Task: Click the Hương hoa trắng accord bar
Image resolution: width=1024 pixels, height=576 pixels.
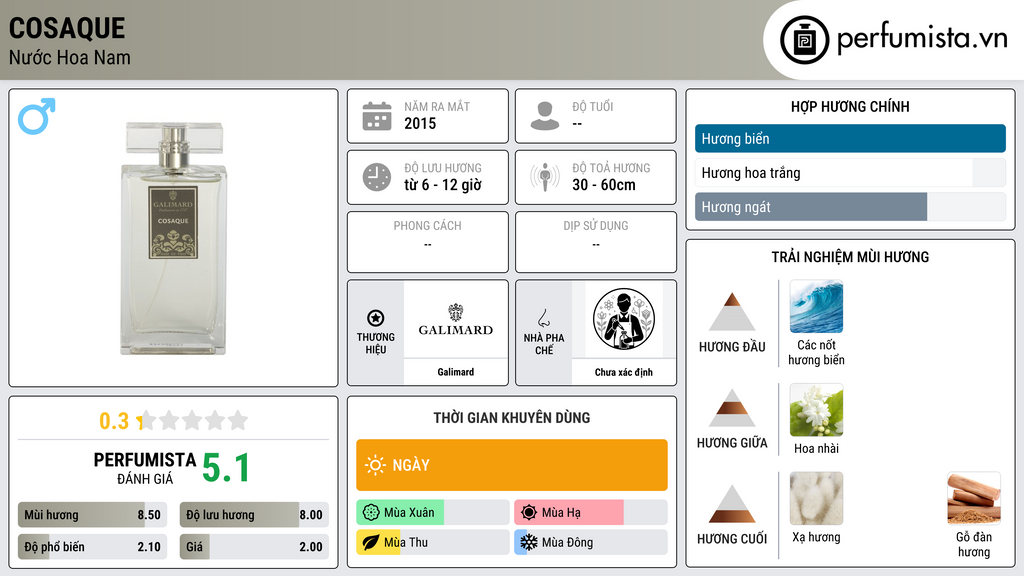Action: coord(850,172)
